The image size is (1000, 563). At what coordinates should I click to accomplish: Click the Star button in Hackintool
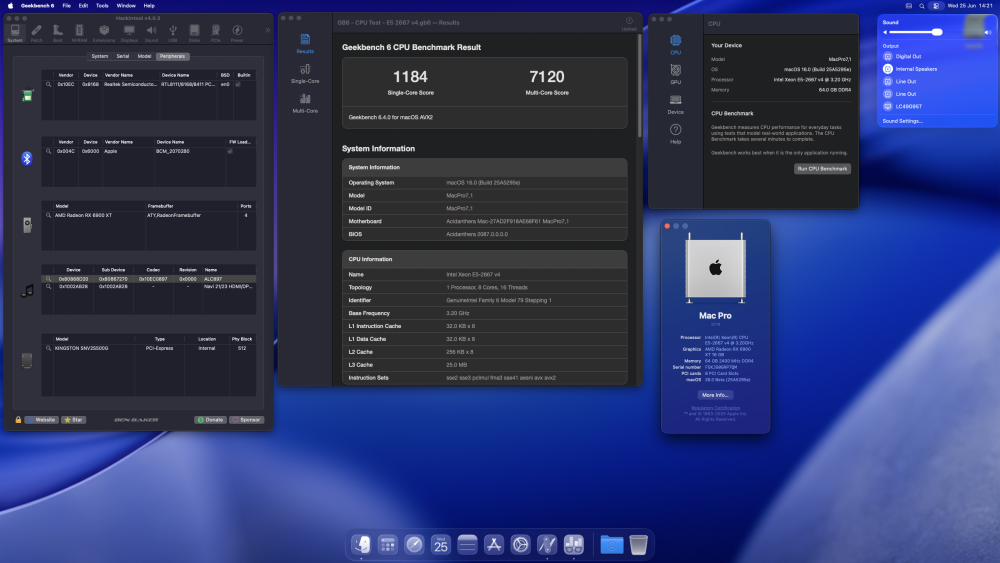coord(73,420)
